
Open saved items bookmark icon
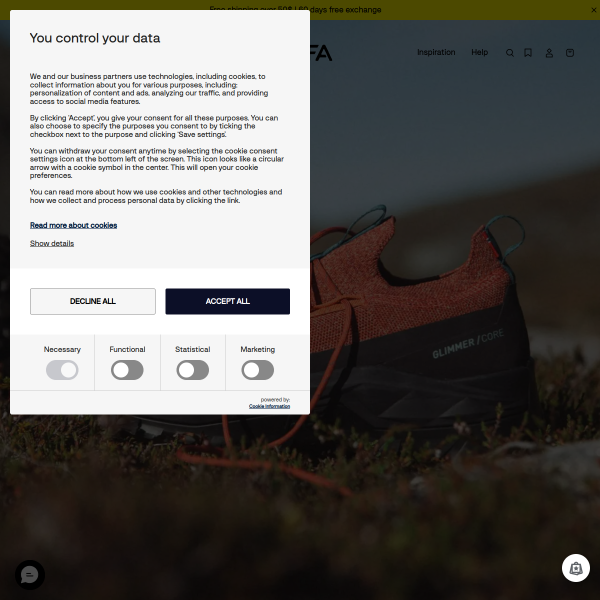[x=528, y=52]
